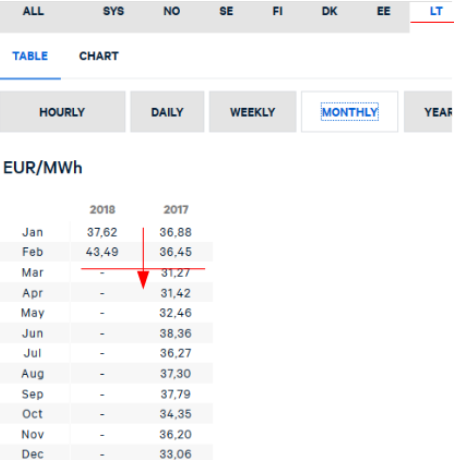Select the Jun 2017 value 38,36

pyautogui.click(x=176, y=333)
